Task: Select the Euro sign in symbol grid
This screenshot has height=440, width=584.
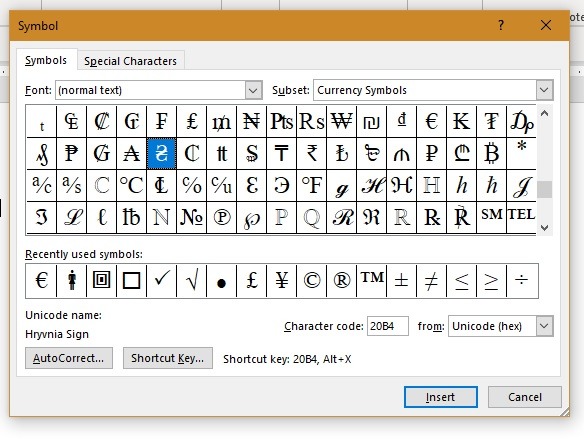Action: 431,121
